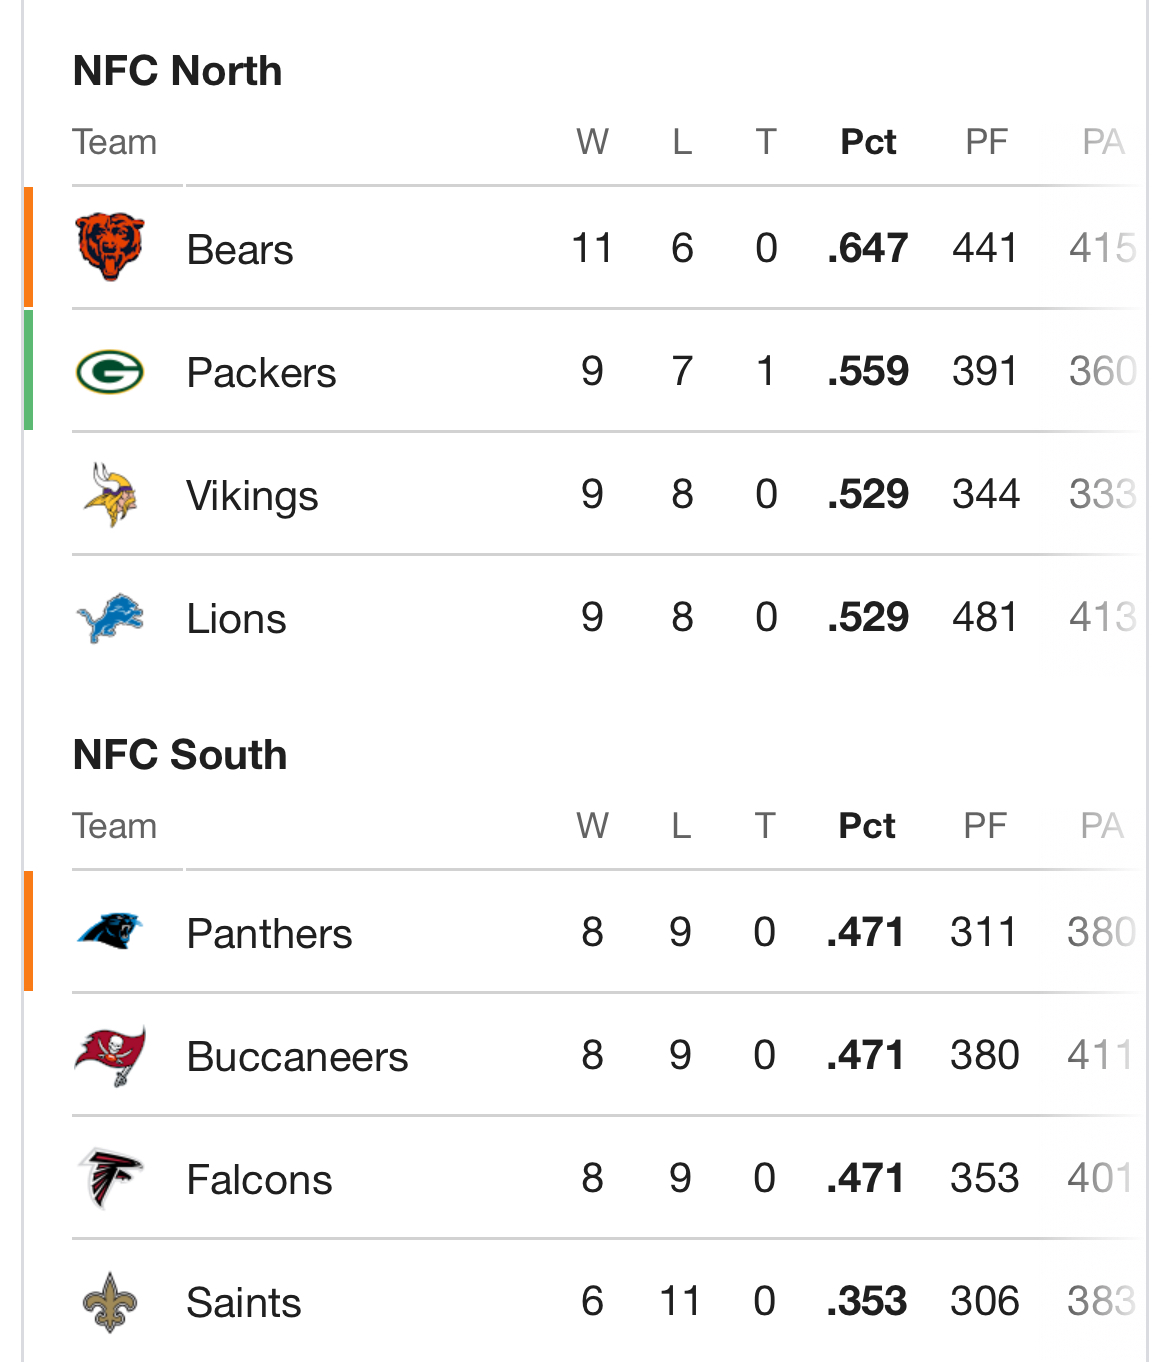
Task: Sort NFC North by Pct column
Action: point(868,142)
